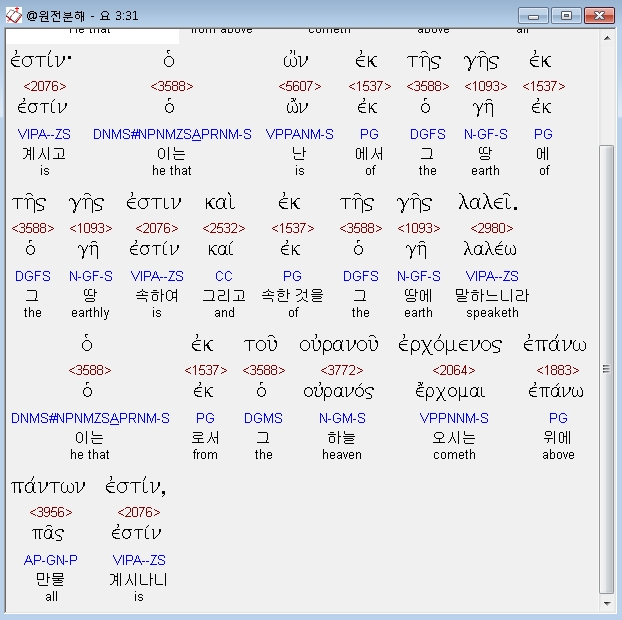The width and height of the screenshot is (622, 620).
Task: Click the Greek word καὶ in second row
Action: coord(220,202)
